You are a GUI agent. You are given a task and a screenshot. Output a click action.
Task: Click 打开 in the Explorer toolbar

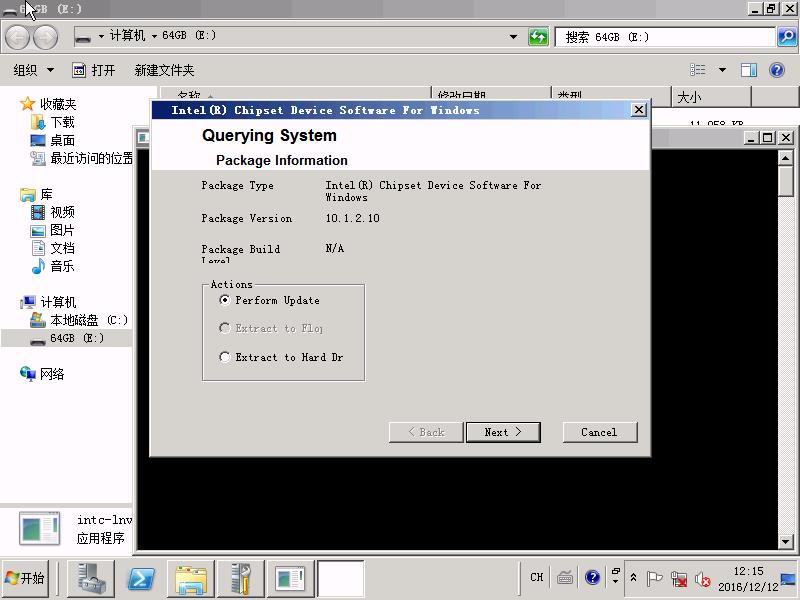tap(94, 70)
